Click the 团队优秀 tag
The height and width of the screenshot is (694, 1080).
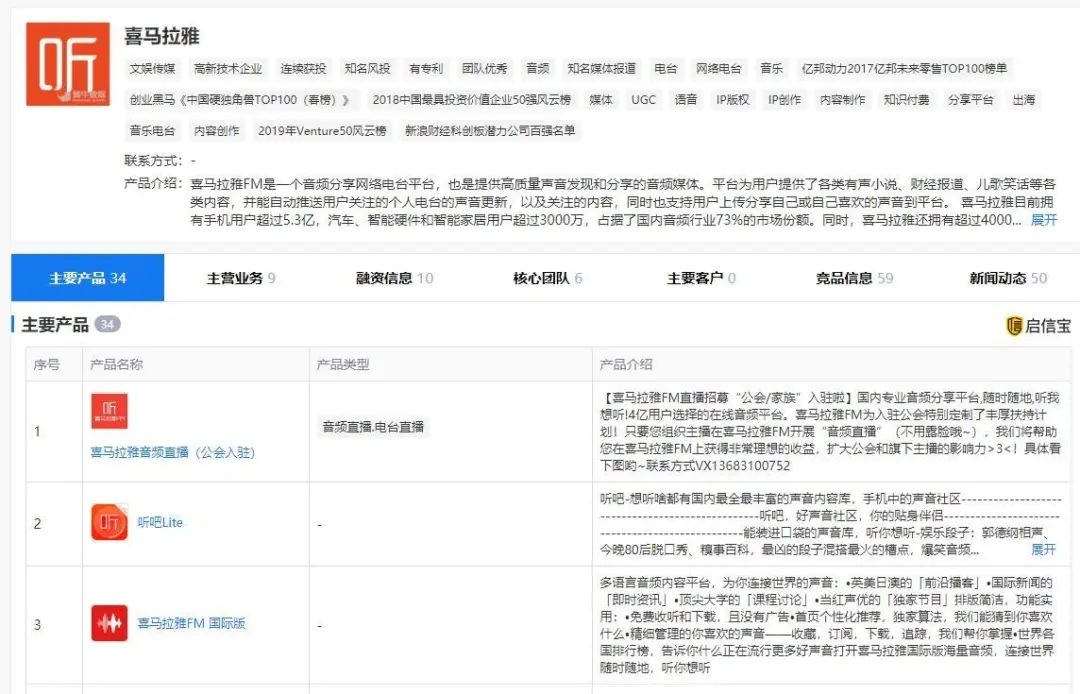point(485,69)
